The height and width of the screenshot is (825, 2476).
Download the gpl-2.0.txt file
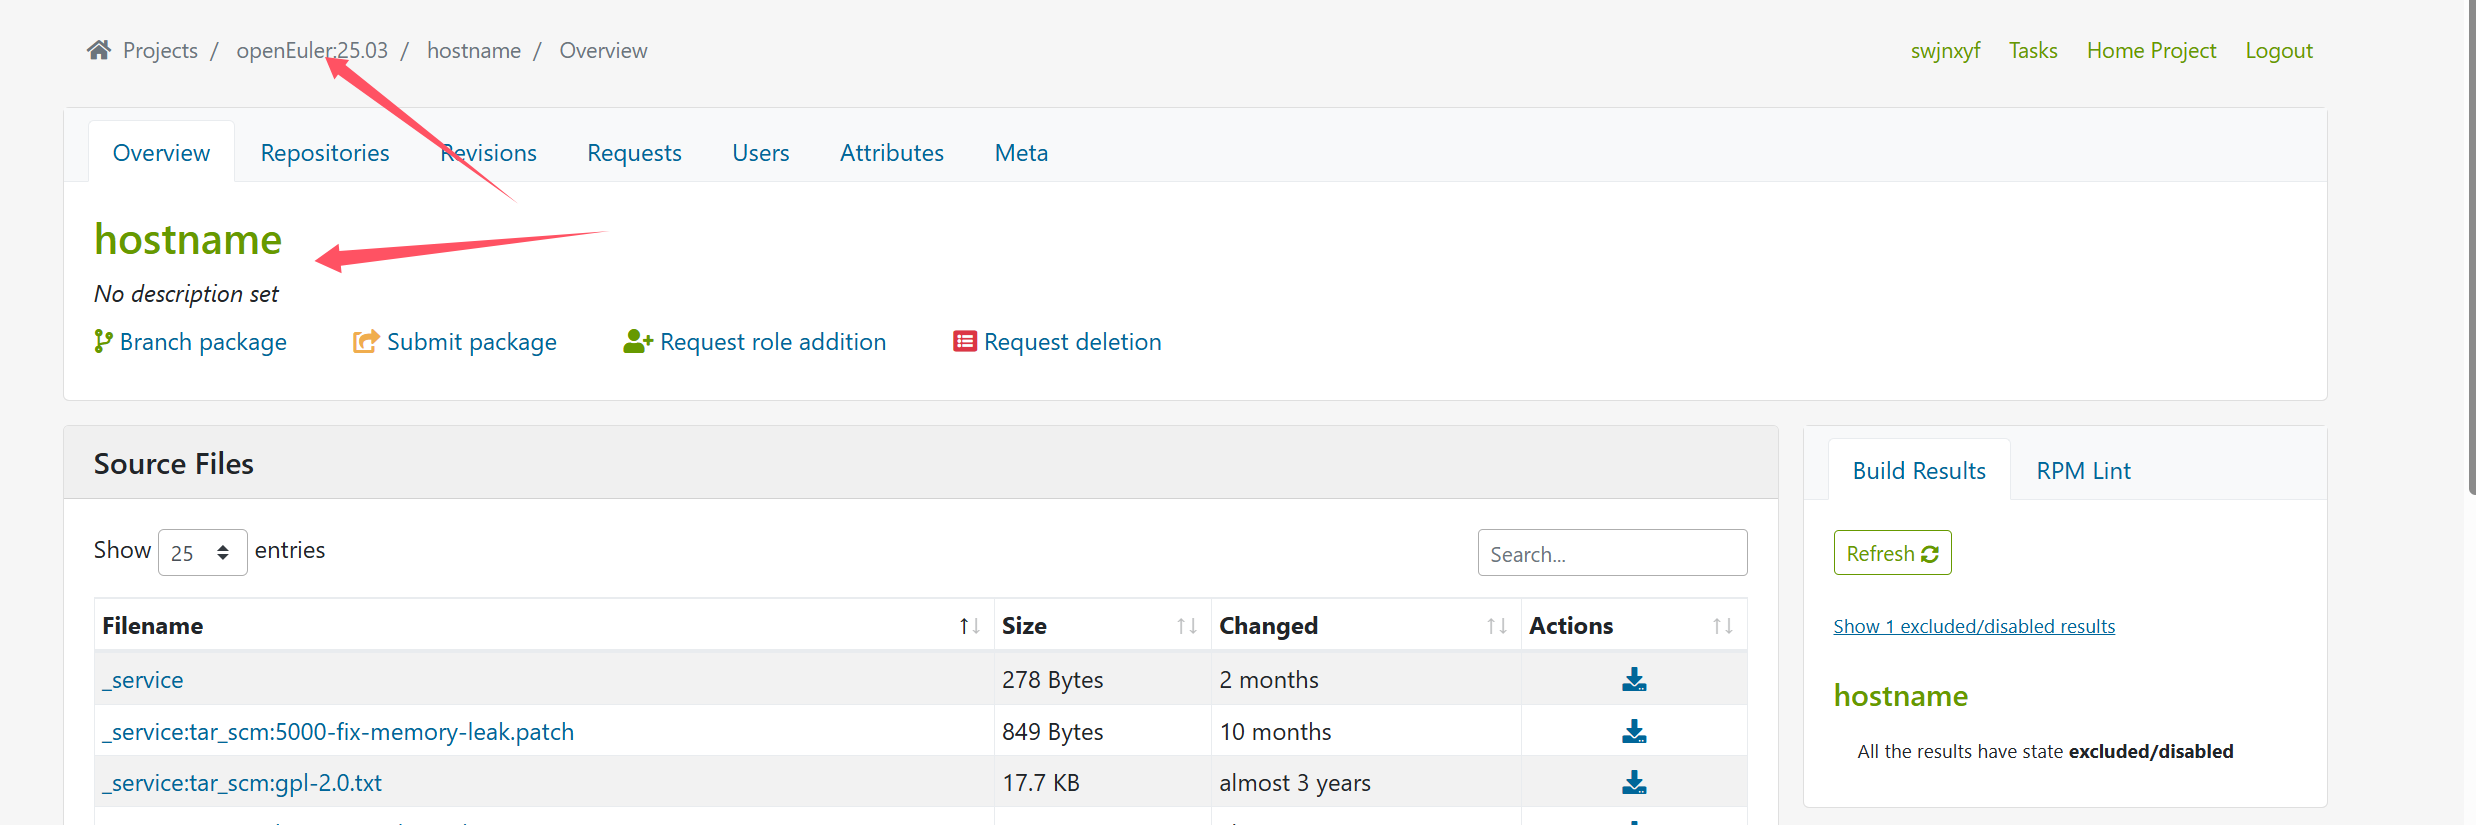click(1634, 783)
